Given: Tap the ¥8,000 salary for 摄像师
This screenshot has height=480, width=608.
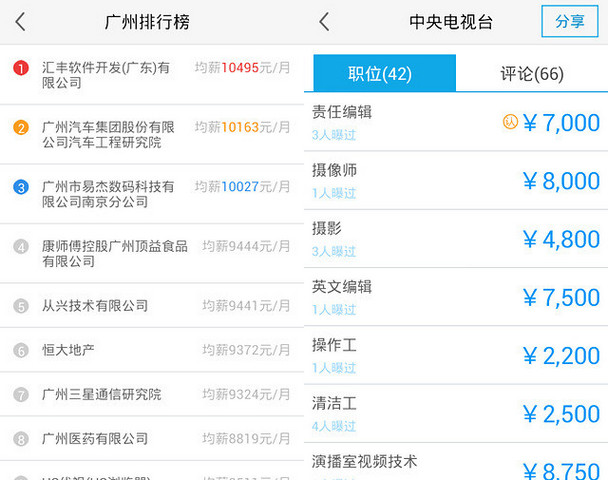Looking at the screenshot, I should (x=561, y=181).
